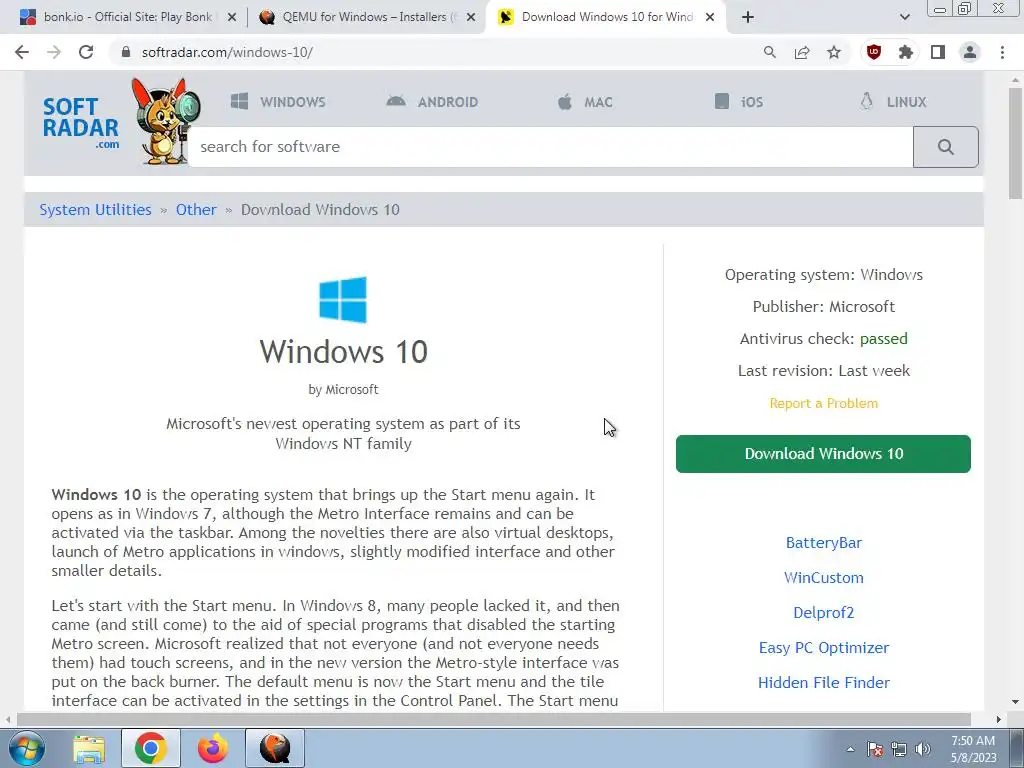Click the horizontal scrollbar right arrow
1024x768 pixels.
click(x=999, y=719)
